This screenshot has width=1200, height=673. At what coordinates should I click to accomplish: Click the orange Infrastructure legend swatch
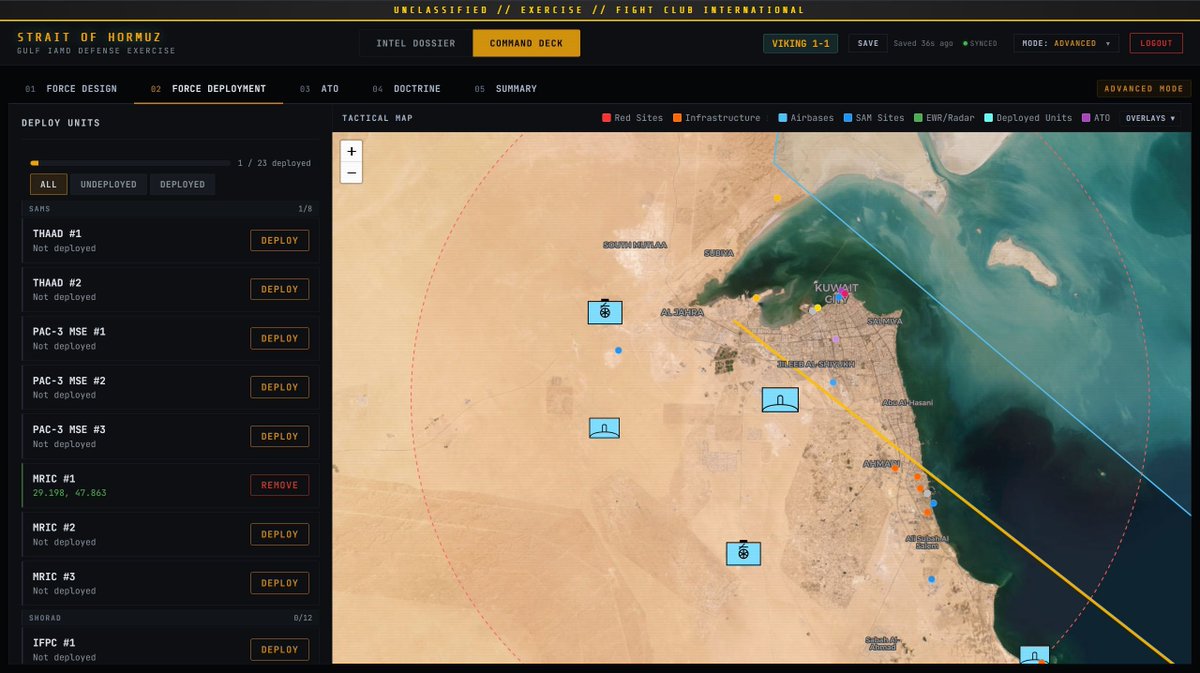(x=677, y=118)
